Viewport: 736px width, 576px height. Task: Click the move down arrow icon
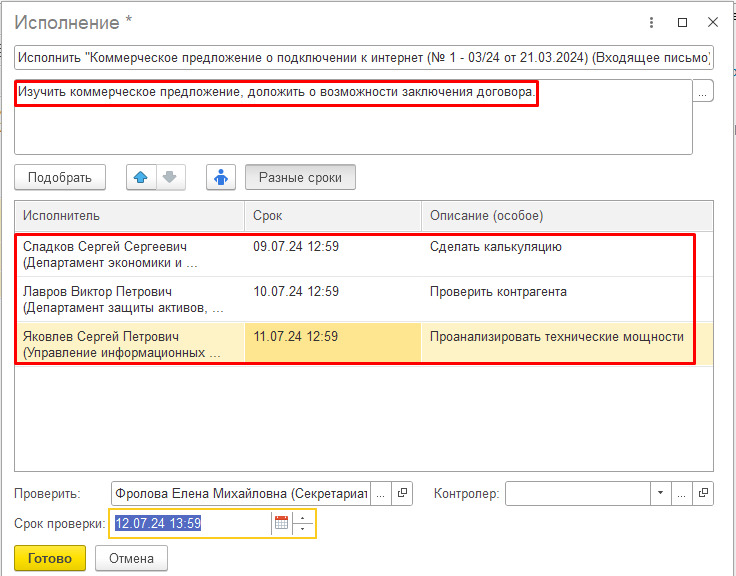pyautogui.click(x=169, y=177)
